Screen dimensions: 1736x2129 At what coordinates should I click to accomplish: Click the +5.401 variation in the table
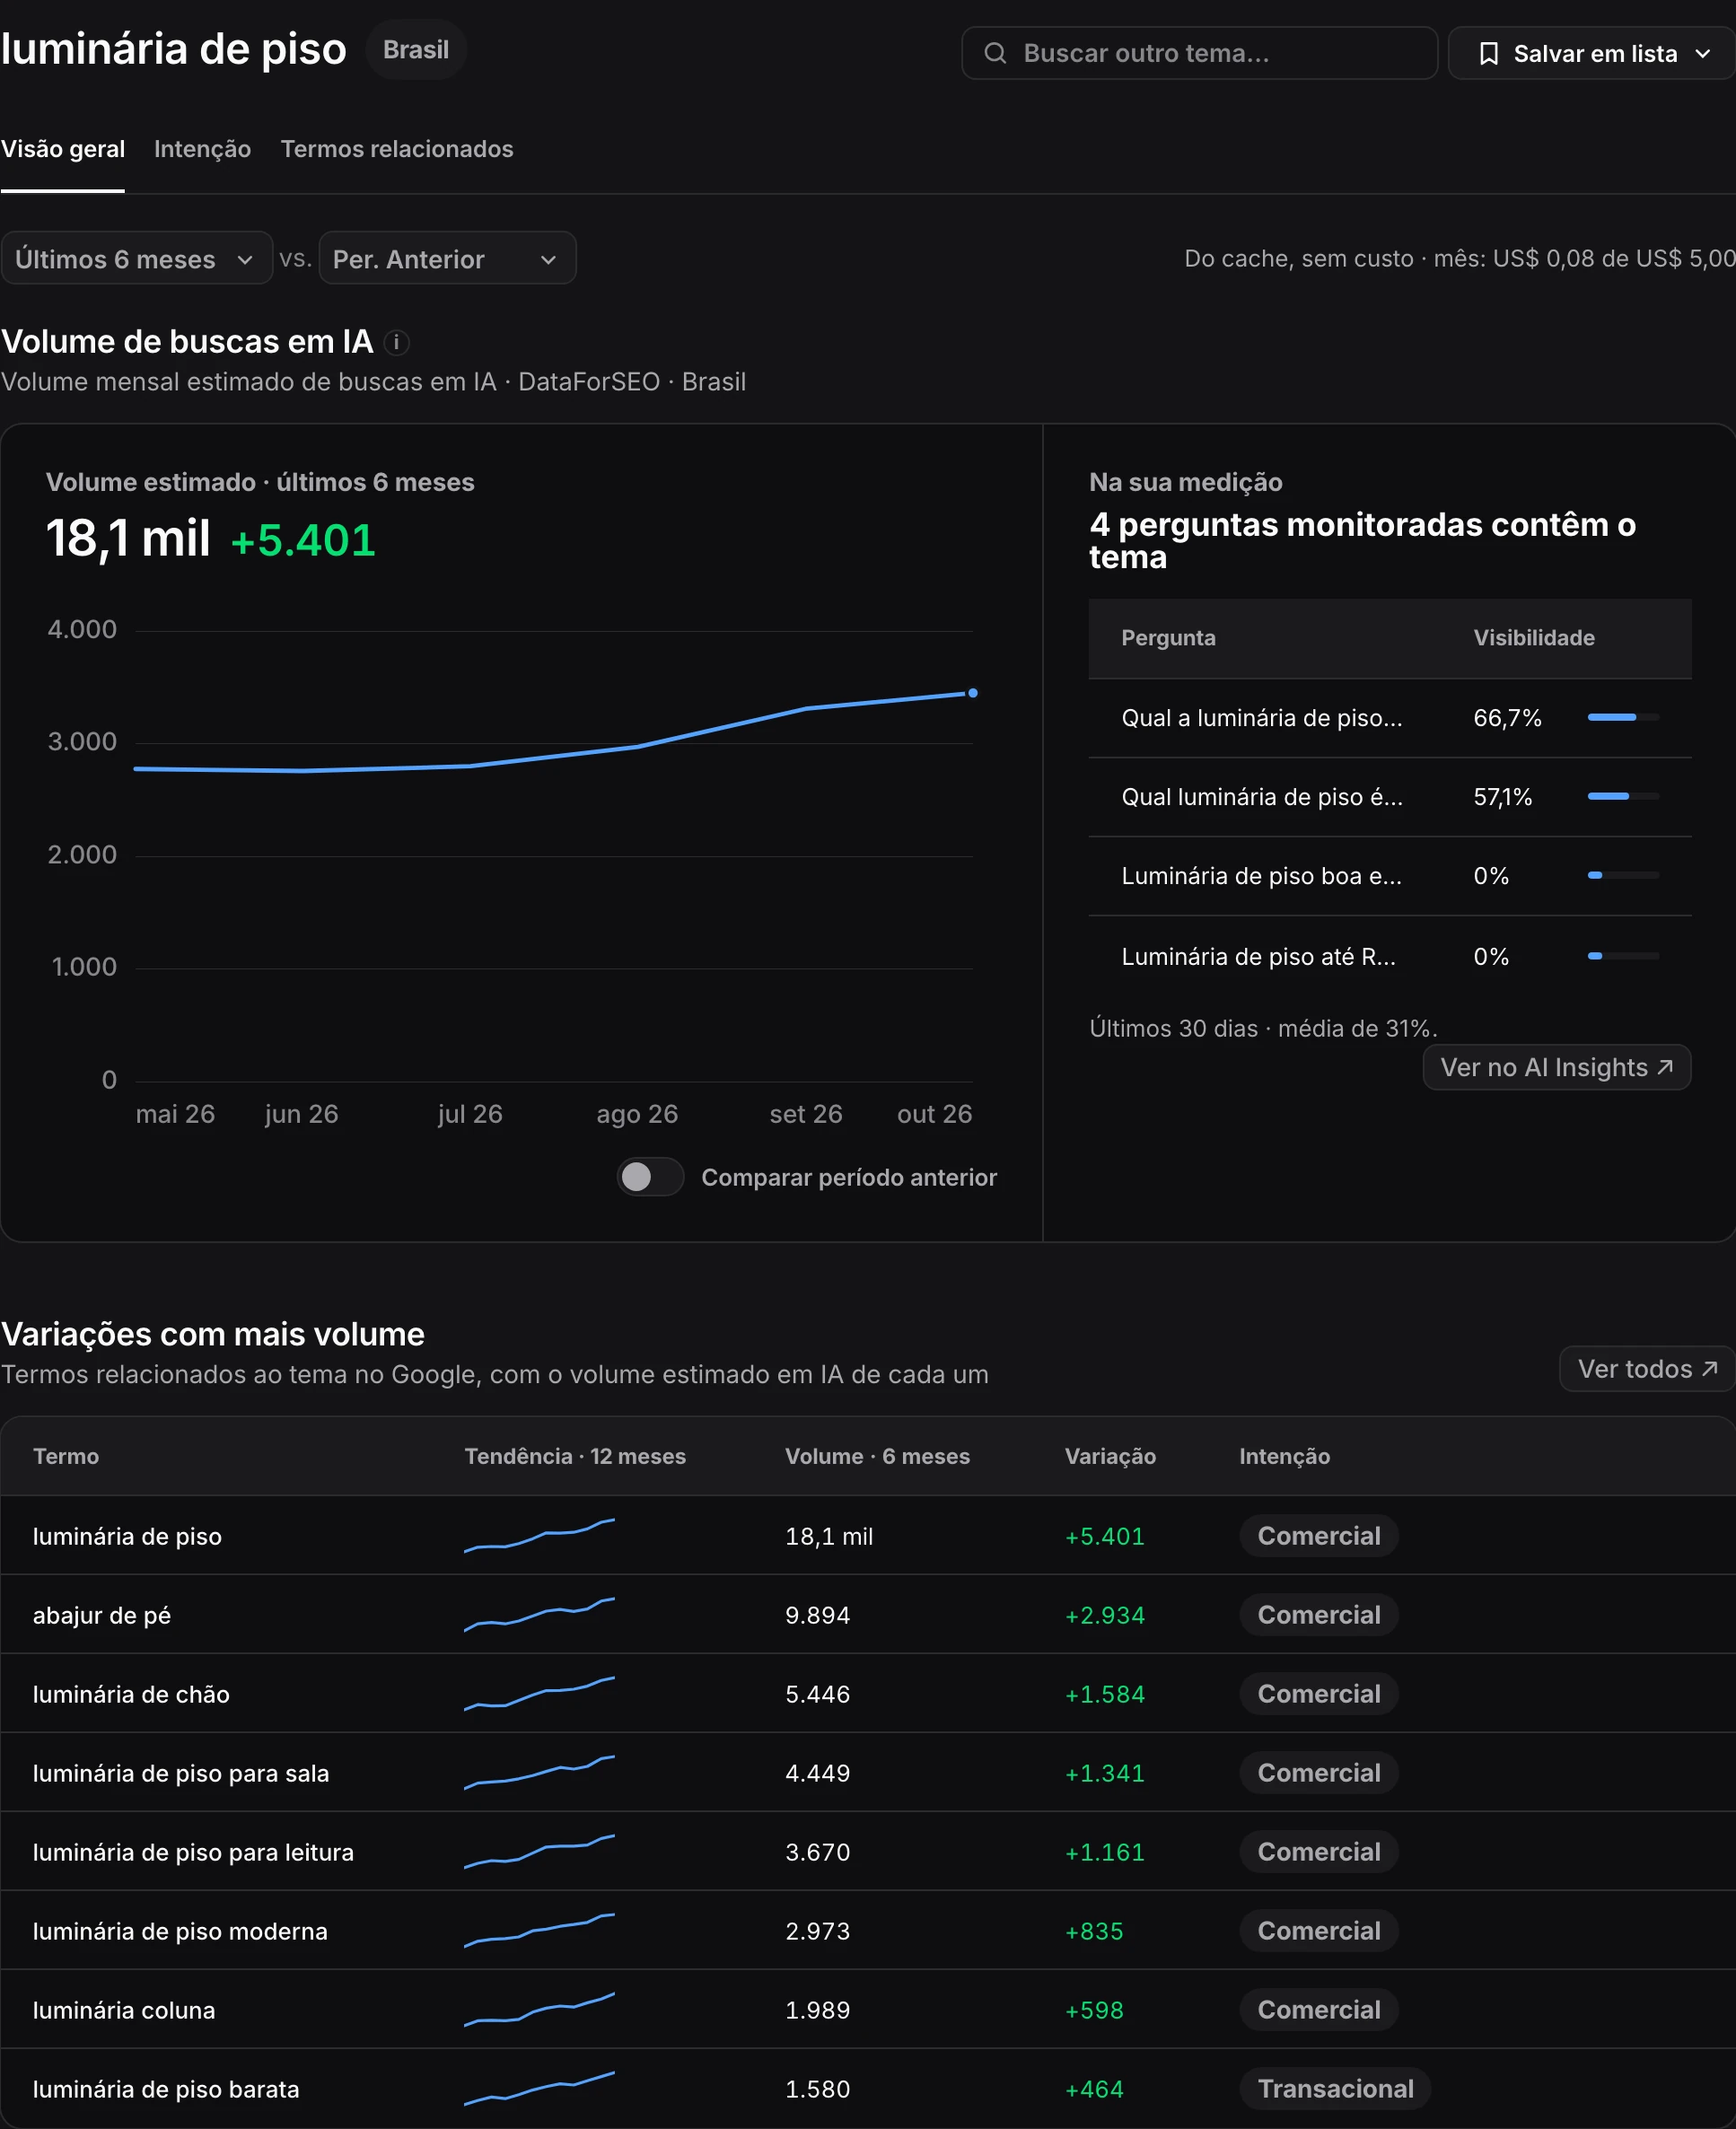1104,1536
